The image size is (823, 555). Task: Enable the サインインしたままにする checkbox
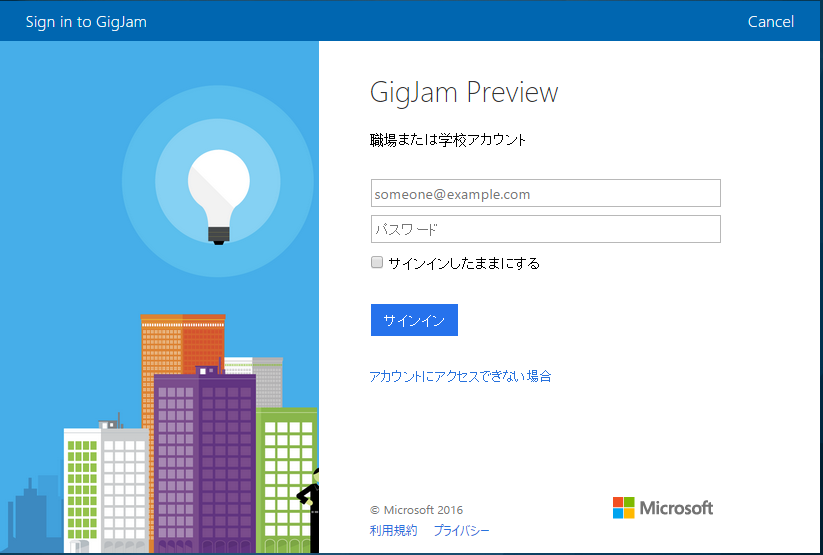coord(377,262)
